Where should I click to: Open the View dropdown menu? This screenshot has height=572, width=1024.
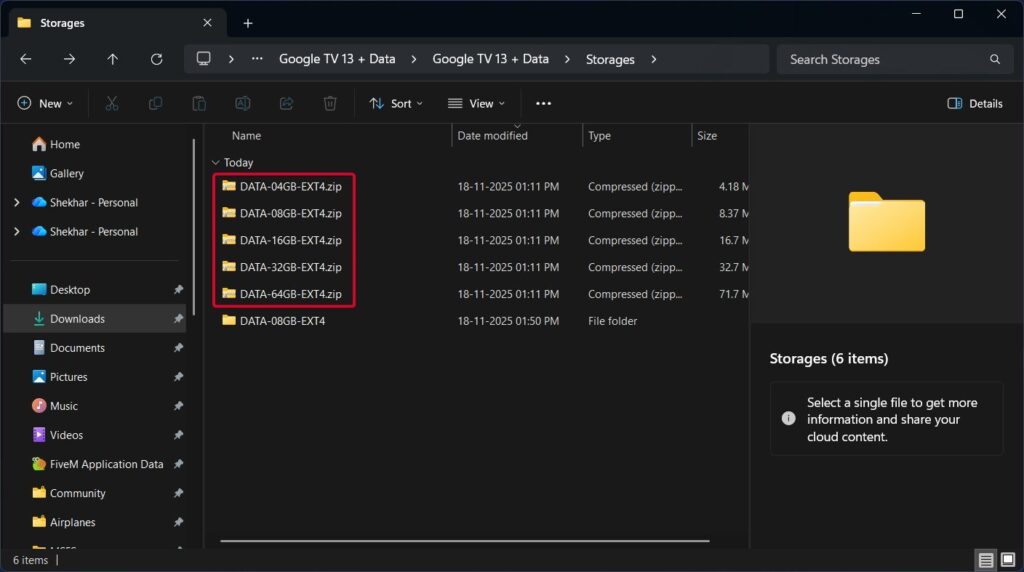pos(476,103)
